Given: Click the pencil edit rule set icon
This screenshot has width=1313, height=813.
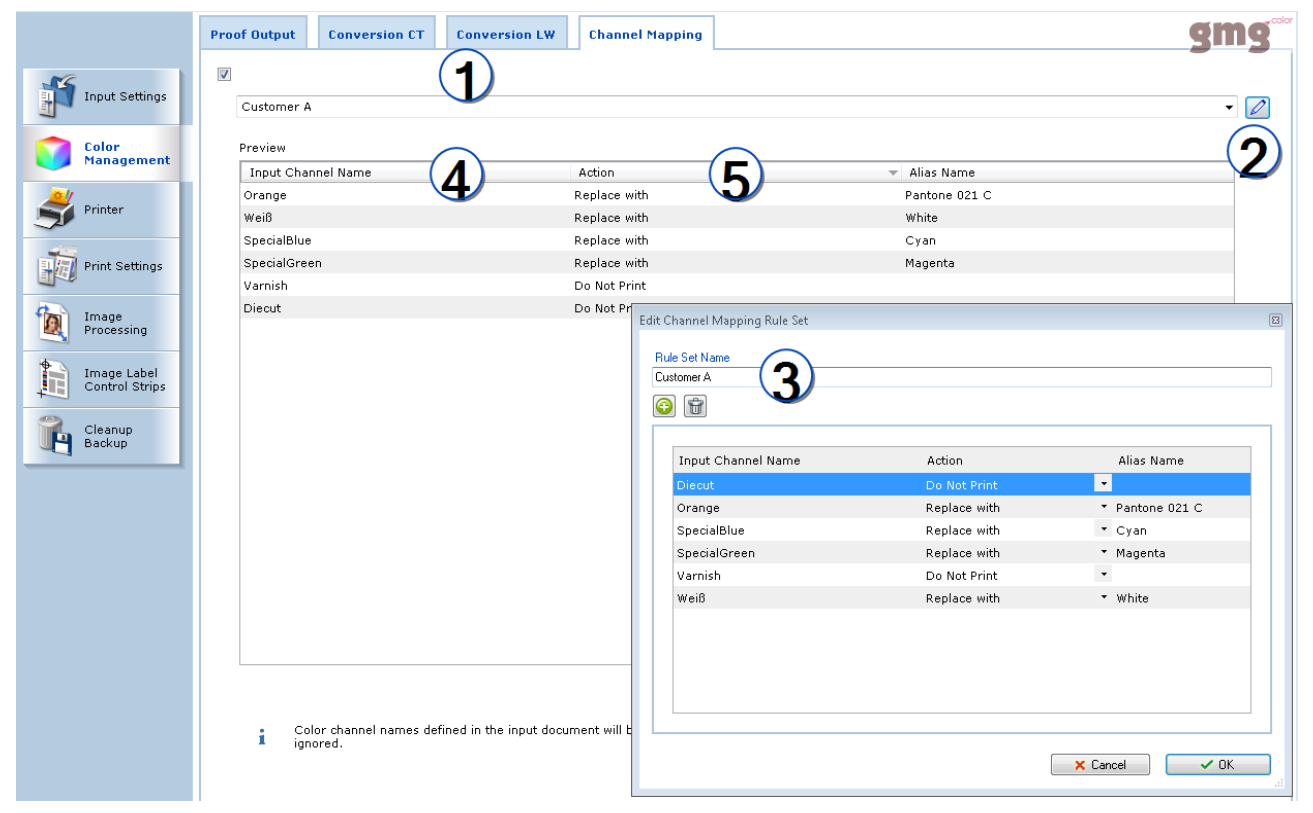Looking at the screenshot, I should coord(1258,107).
